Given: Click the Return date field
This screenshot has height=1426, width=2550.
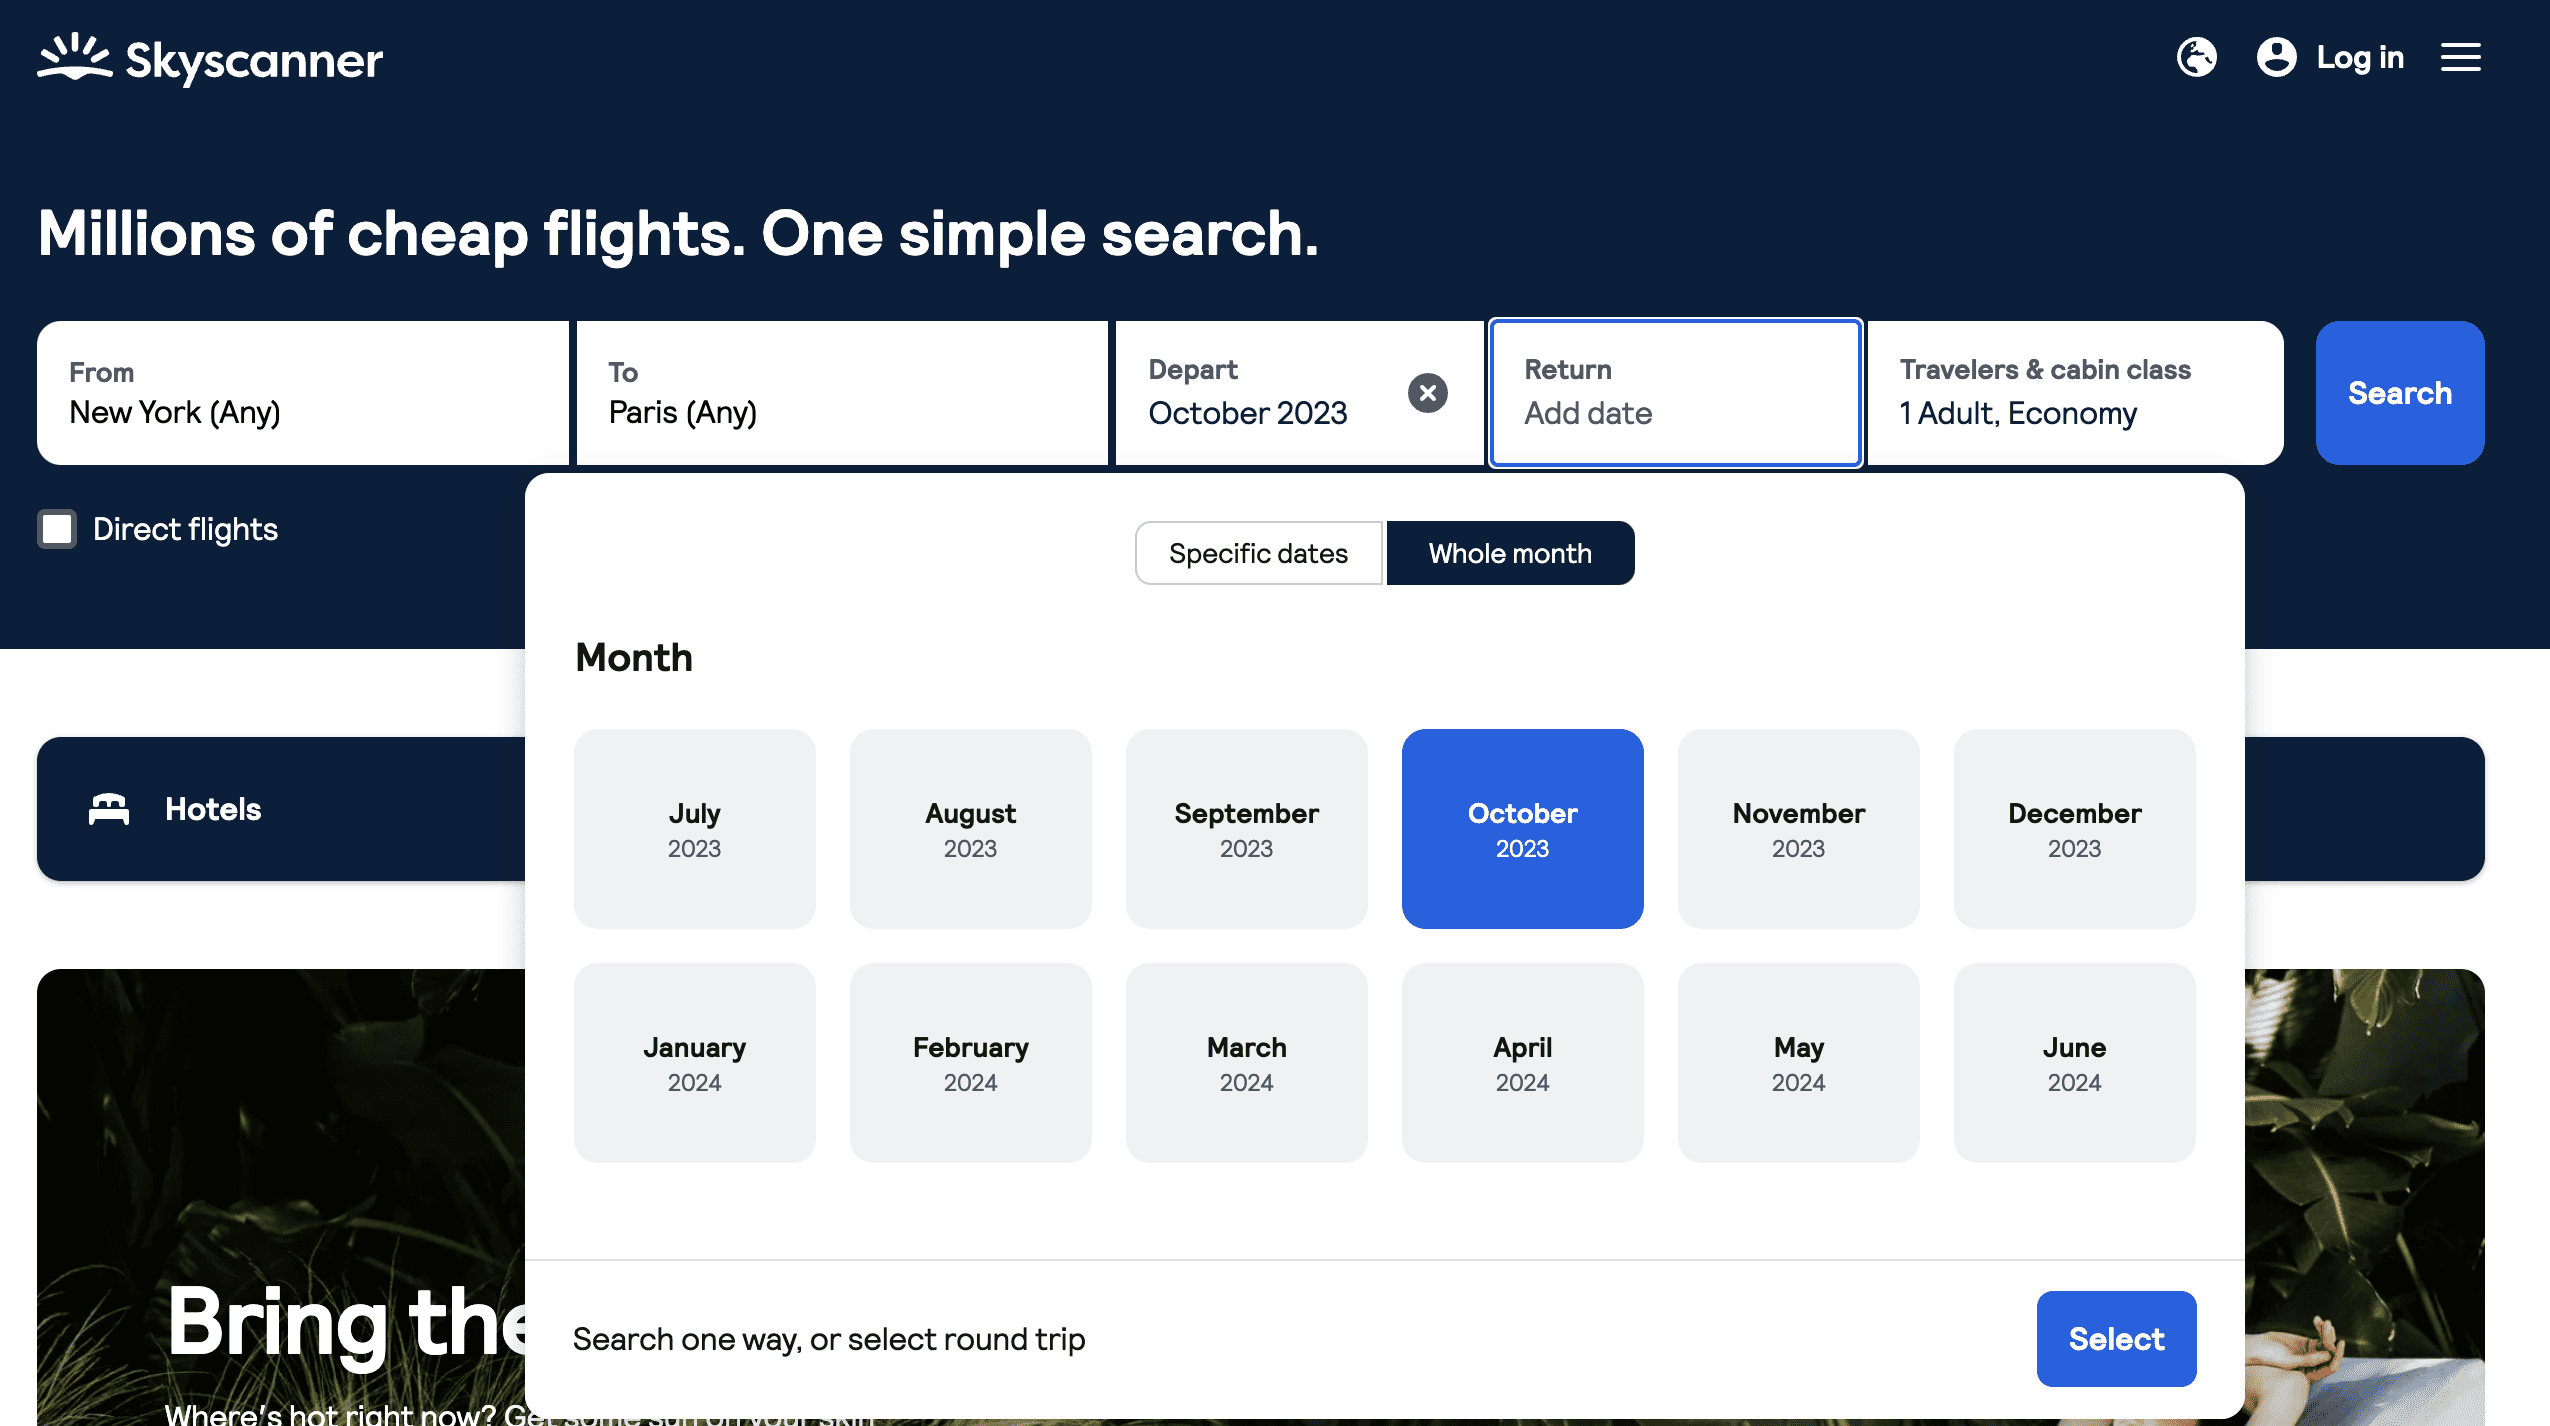Looking at the screenshot, I should [x=1674, y=392].
